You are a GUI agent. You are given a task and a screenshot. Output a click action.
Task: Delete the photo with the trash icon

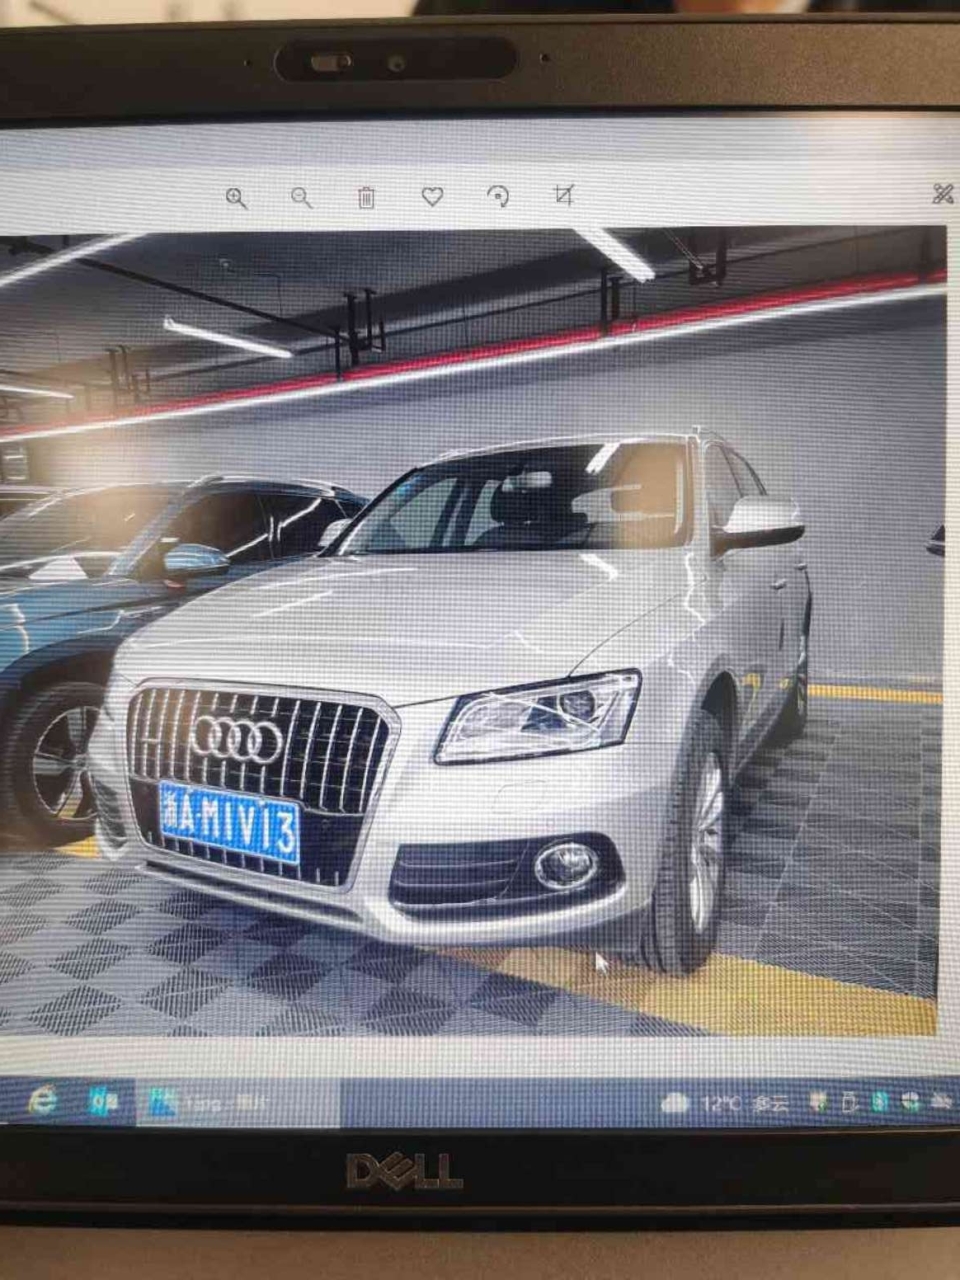(x=366, y=197)
